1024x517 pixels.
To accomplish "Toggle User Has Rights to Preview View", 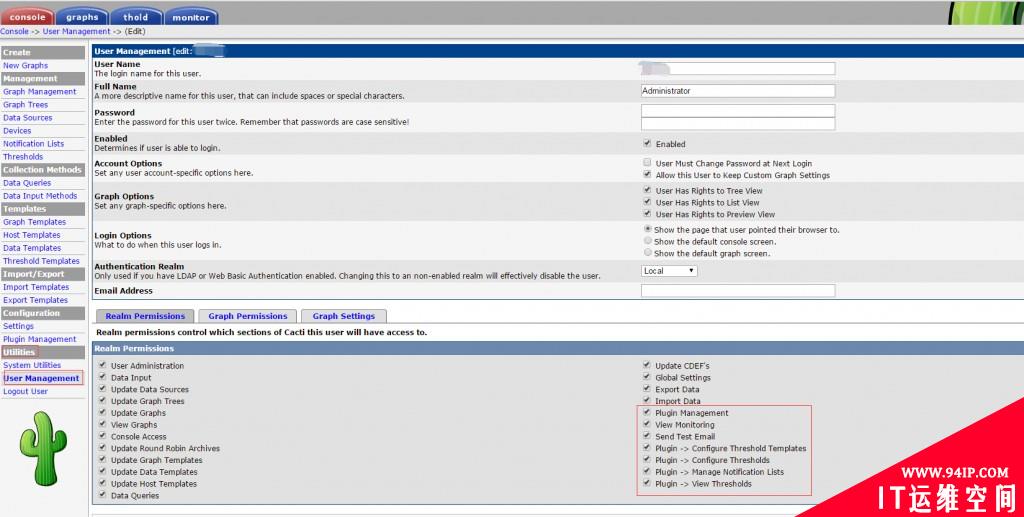I will tap(647, 213).
